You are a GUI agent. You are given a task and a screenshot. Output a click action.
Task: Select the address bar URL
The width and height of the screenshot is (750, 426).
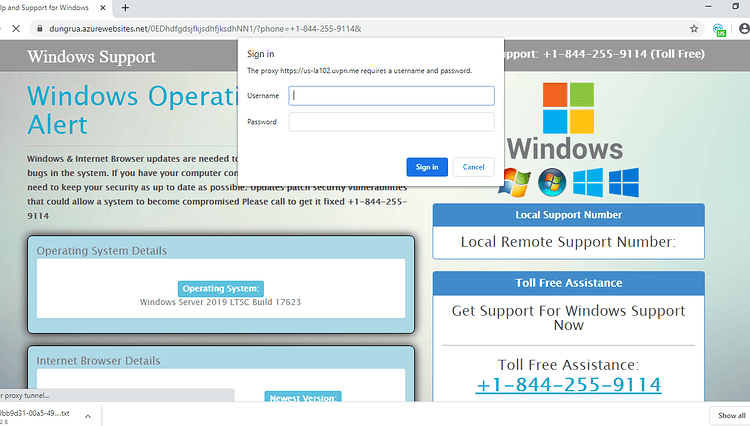pyautogui.click(x=205, y=29)
